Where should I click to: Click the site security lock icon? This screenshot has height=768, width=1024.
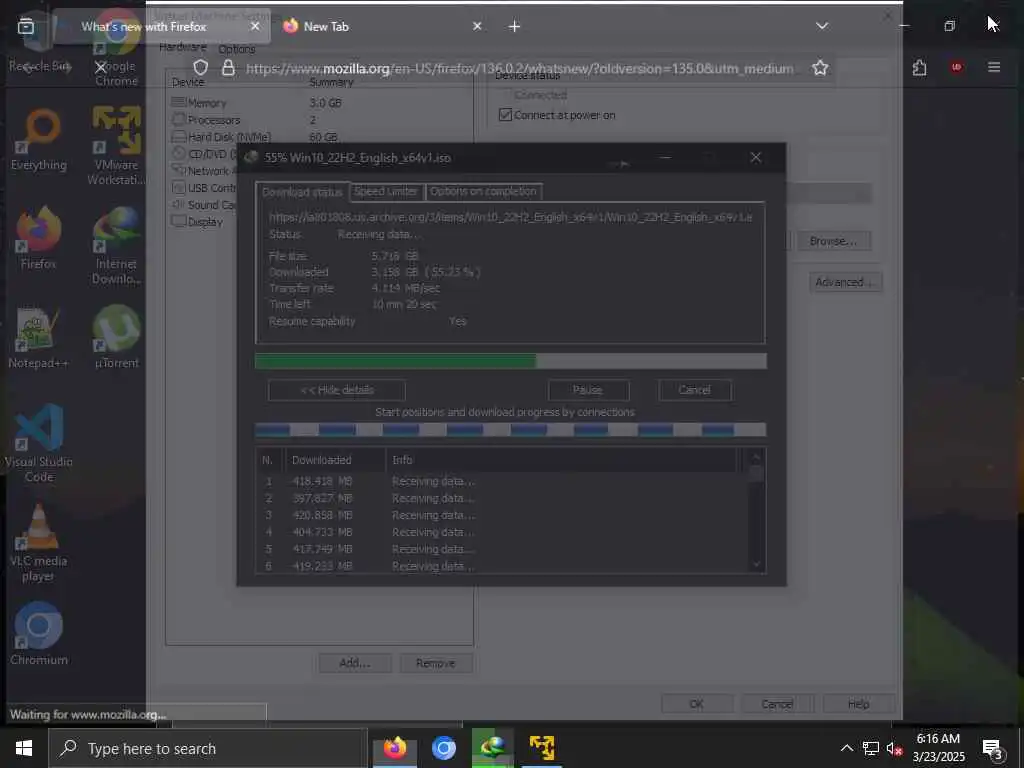[x=228, y=68]
